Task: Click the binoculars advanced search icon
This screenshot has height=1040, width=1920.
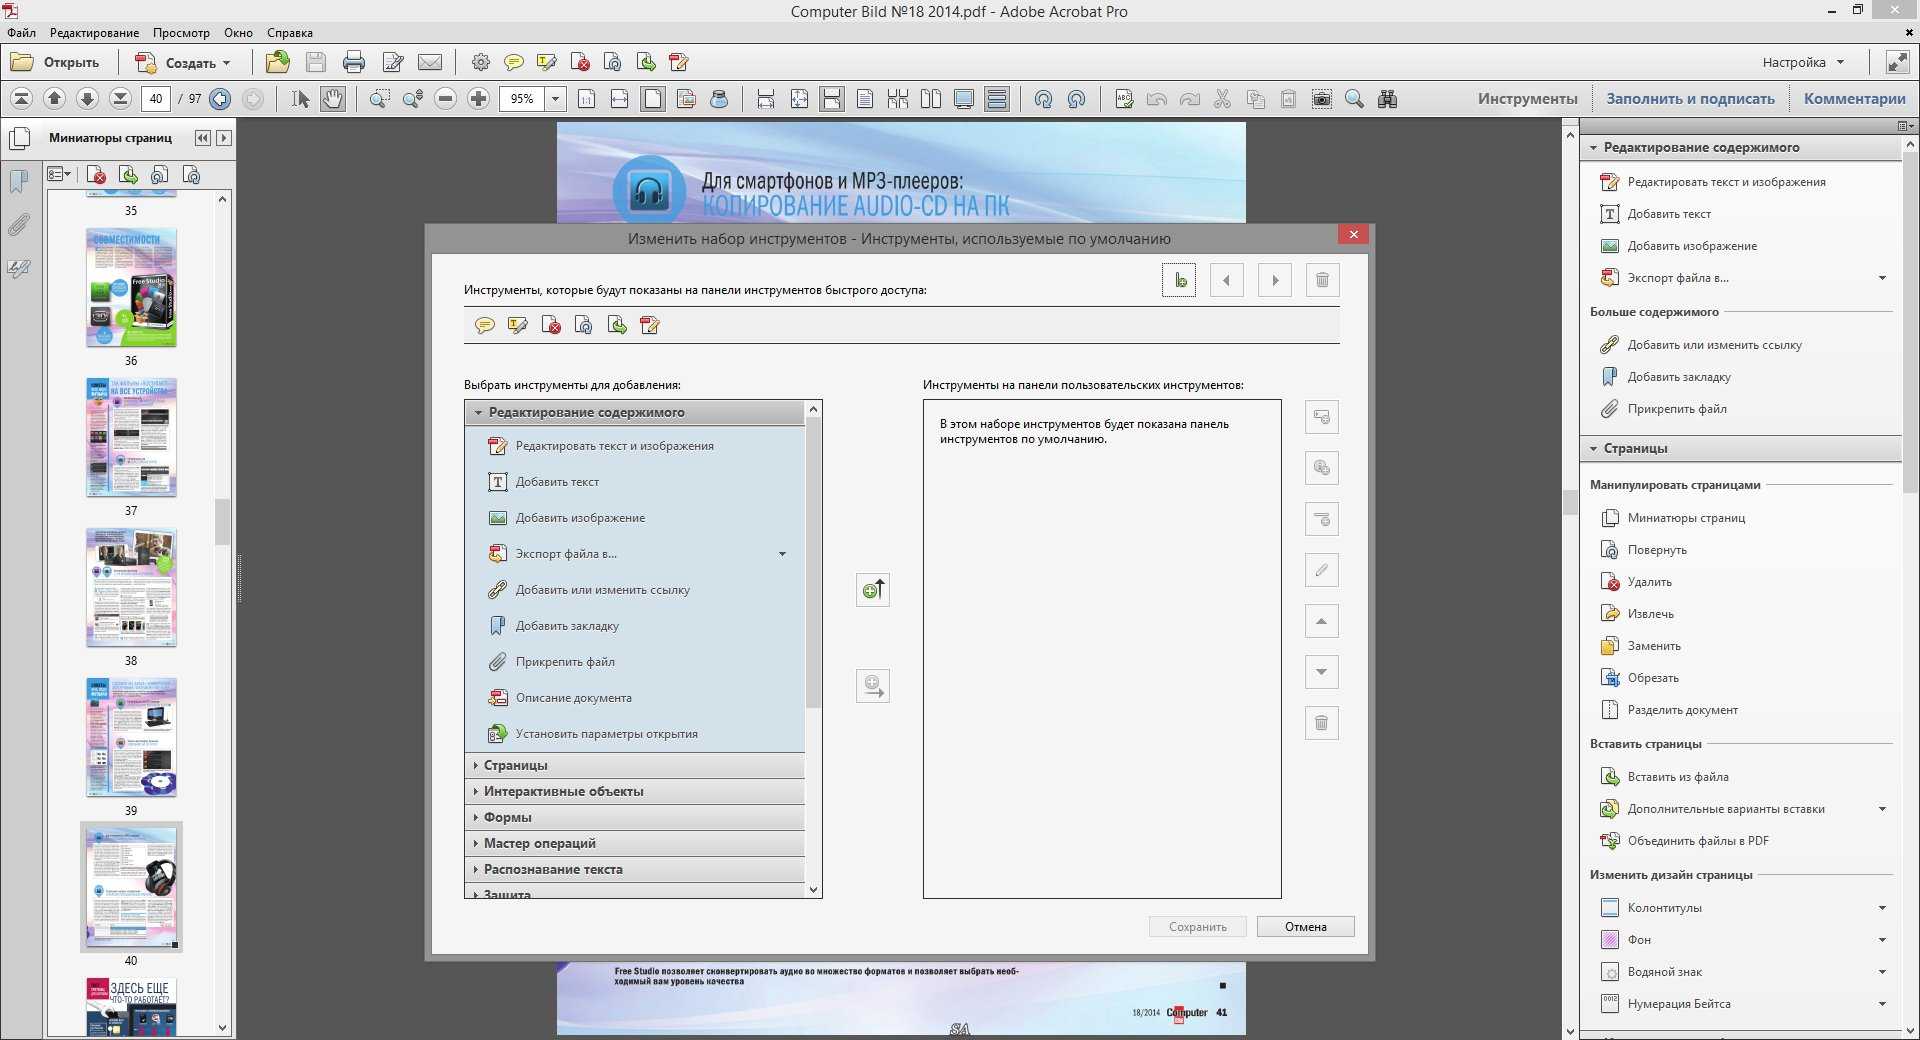Action: tap(1388, 99)
